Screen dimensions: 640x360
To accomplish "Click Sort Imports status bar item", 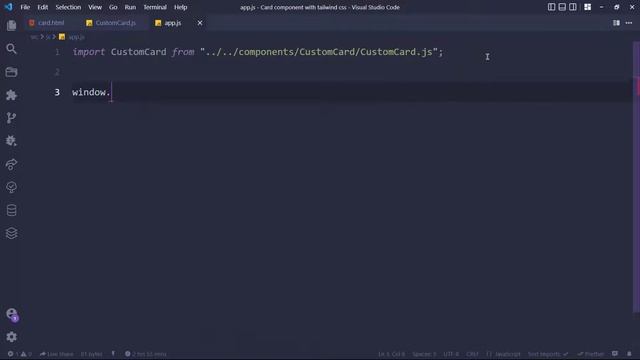I will pos(548,354).
